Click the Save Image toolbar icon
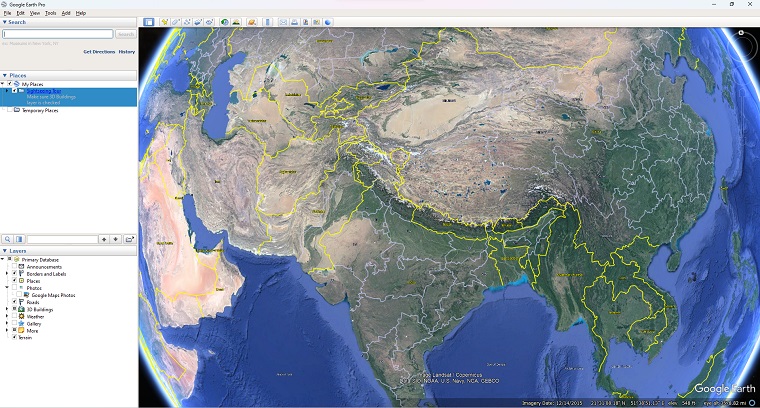The height and width of the screenshot is (408, 760). tap(305, 22)
